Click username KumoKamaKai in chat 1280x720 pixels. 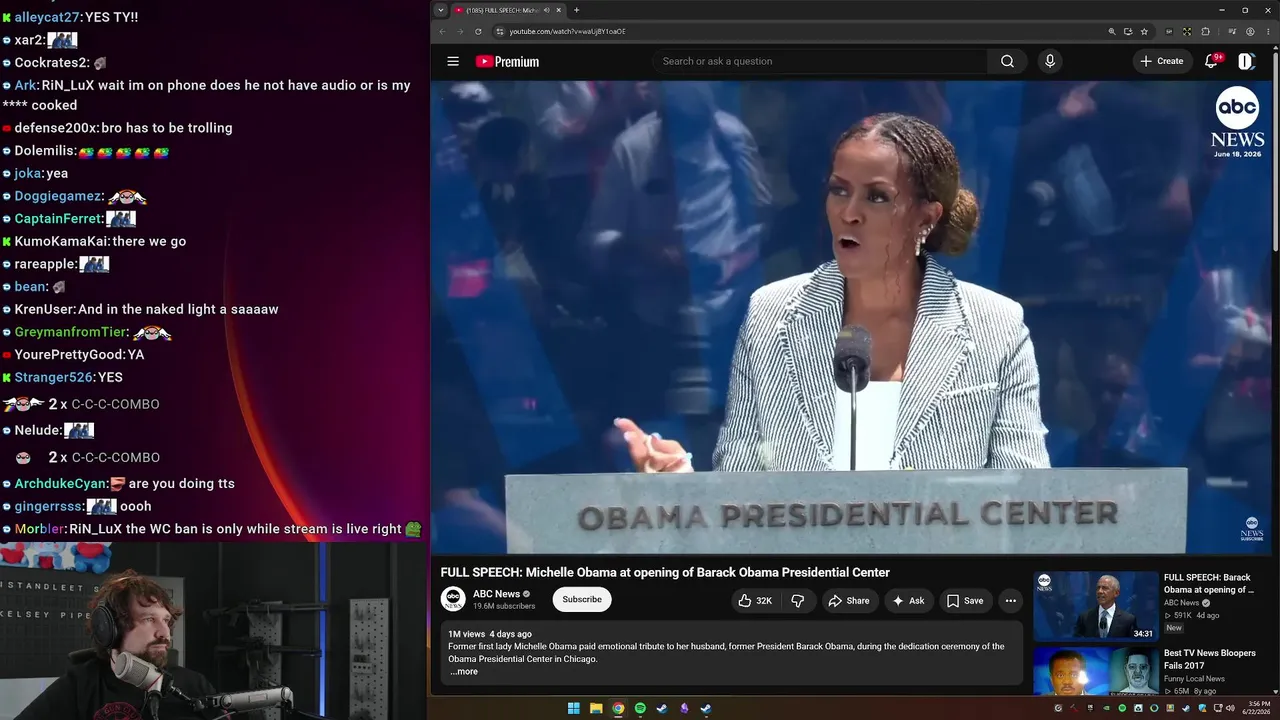tap(61, 241)
